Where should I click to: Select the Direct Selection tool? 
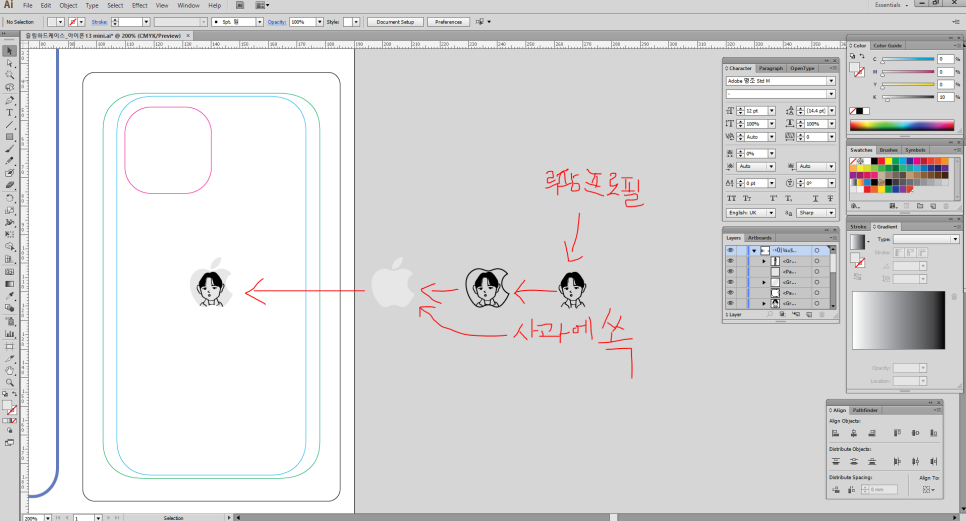(x=9, y=63)
